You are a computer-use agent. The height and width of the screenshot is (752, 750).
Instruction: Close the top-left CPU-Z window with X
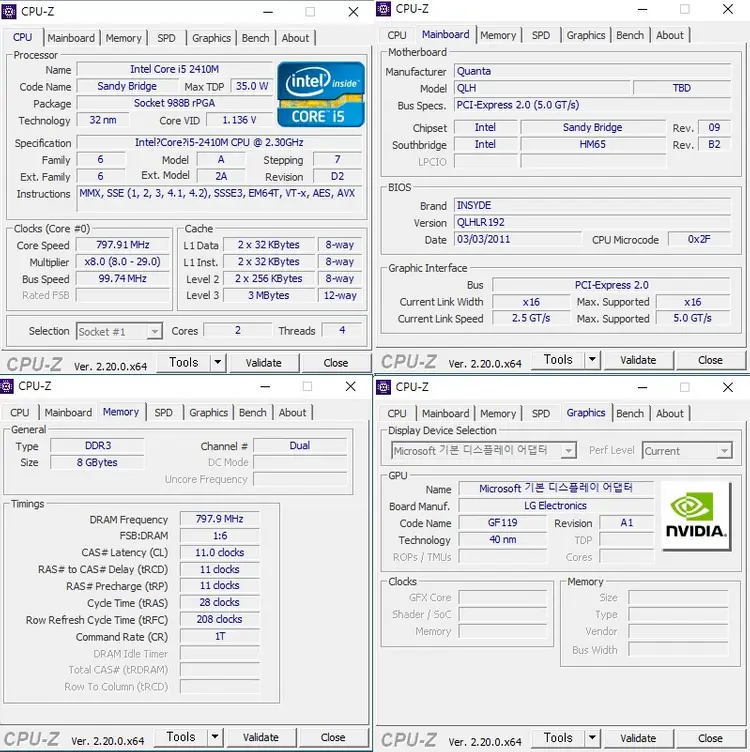(353, 12)
